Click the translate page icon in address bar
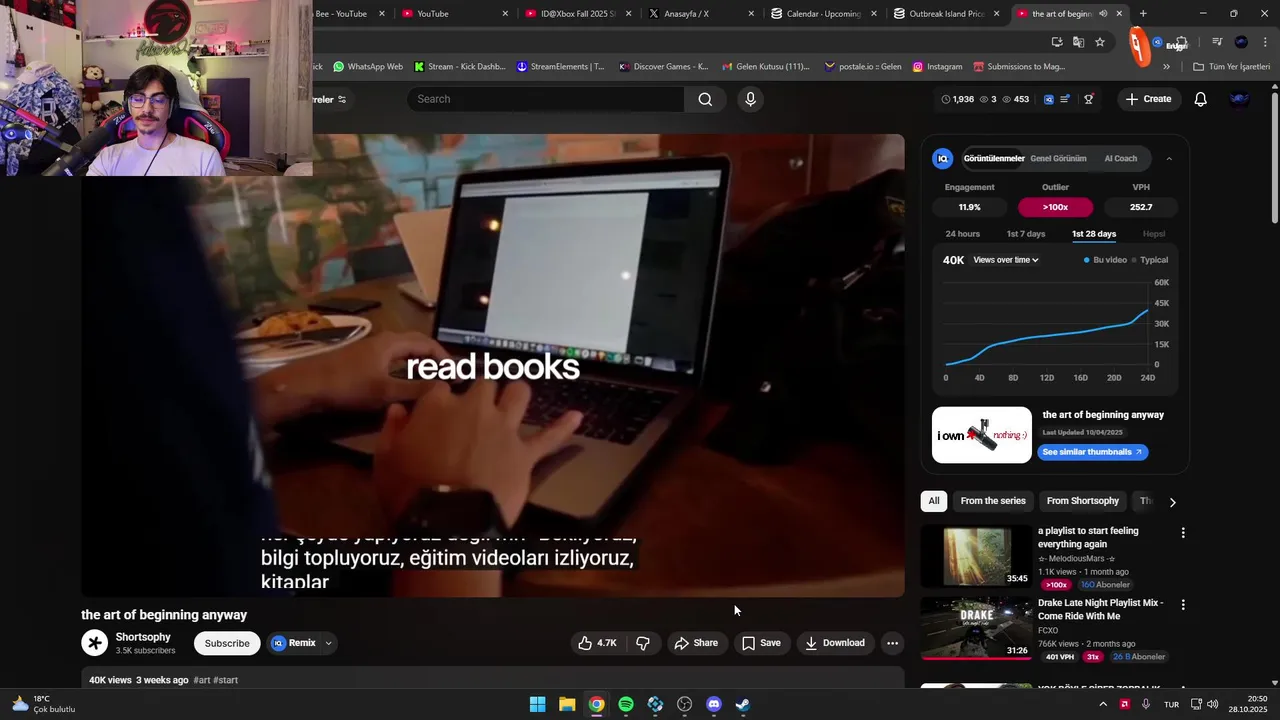The height and width of the screenshot is (720, 1280). [x=1078, y=42]
